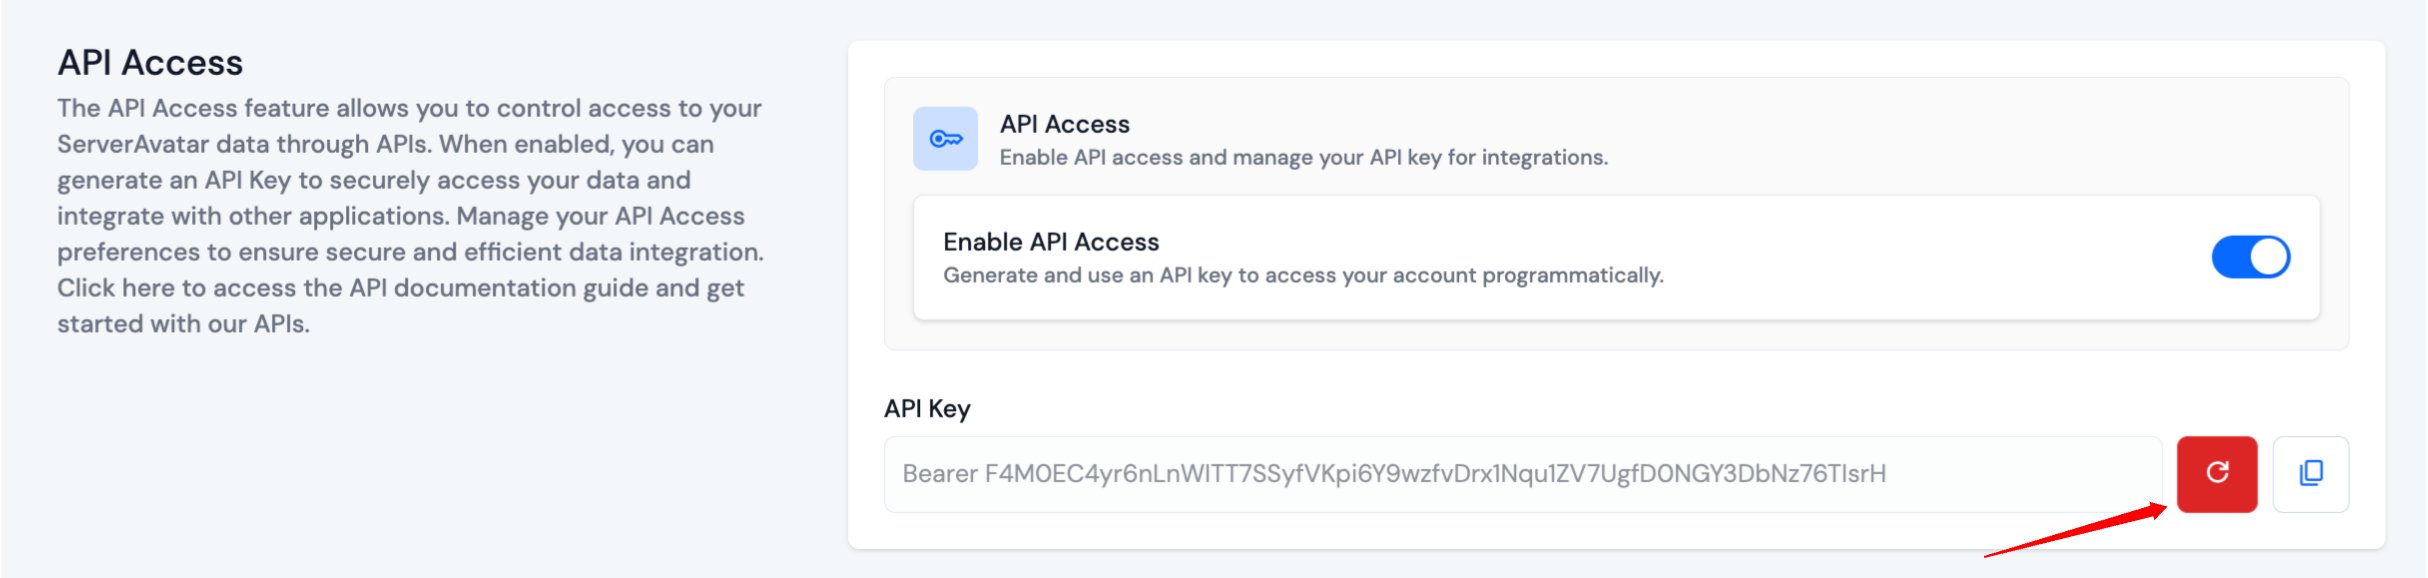The image size is (2428, 578).
Task: Click the key symbol in the rounded blue square
Action: click(944, 138)
